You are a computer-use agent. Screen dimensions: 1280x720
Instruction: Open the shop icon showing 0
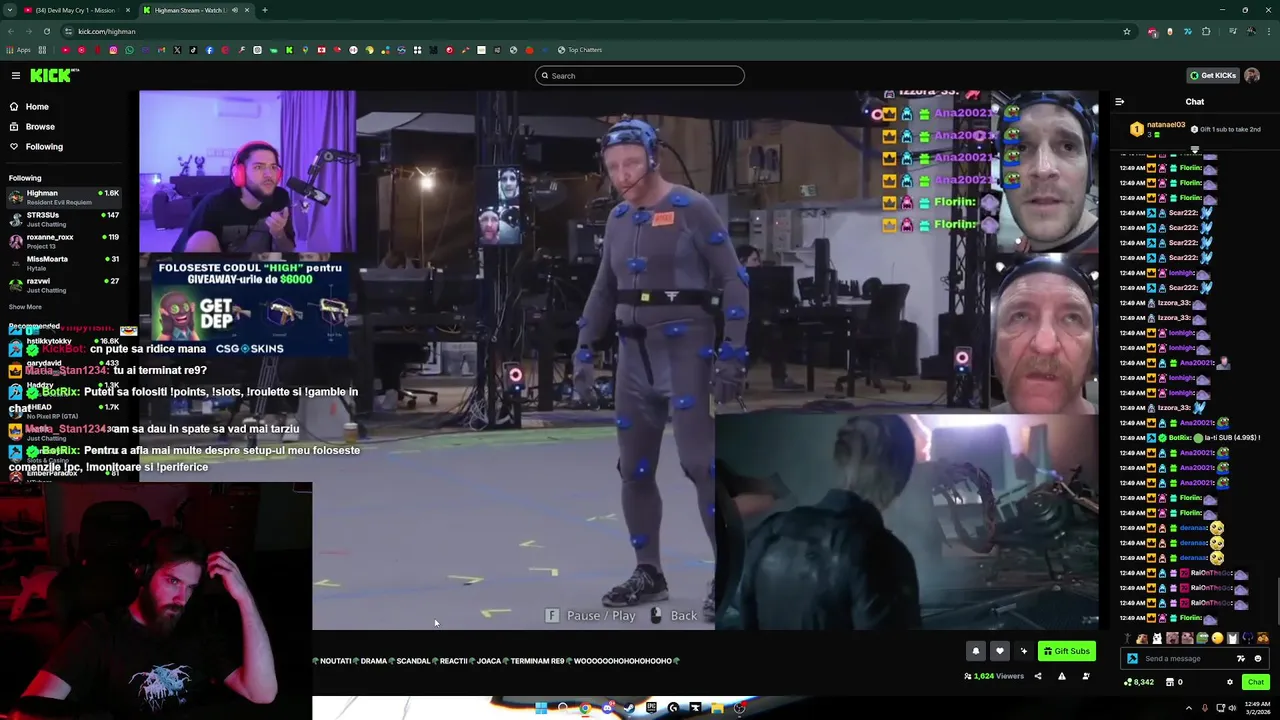click(1174, 682)
